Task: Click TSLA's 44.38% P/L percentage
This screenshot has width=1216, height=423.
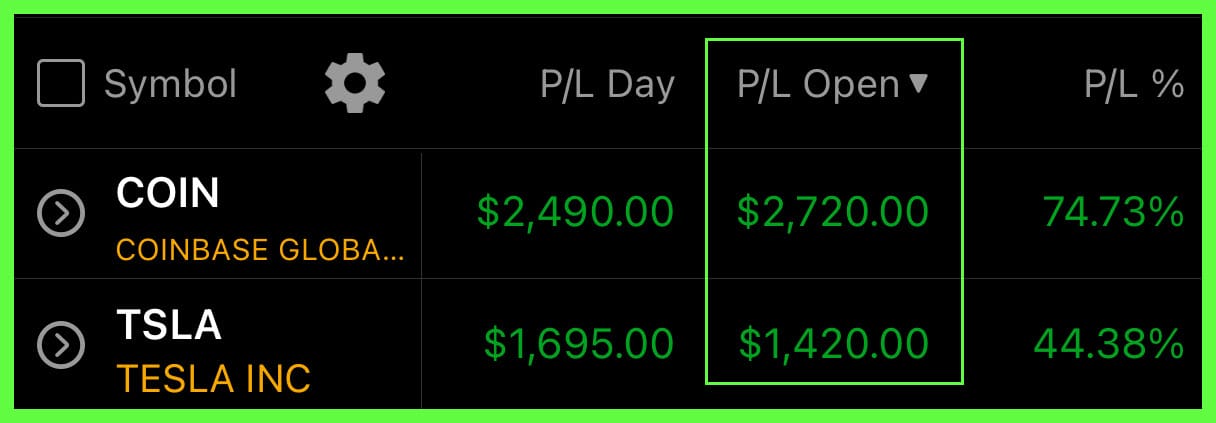Action: coord(1109,344)
